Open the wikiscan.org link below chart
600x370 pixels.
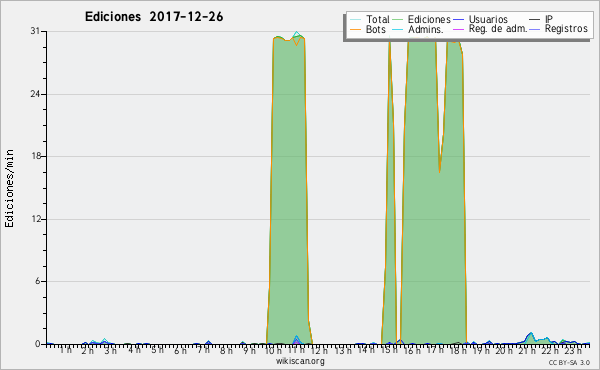pyautogui.click(x=300, y=361)
